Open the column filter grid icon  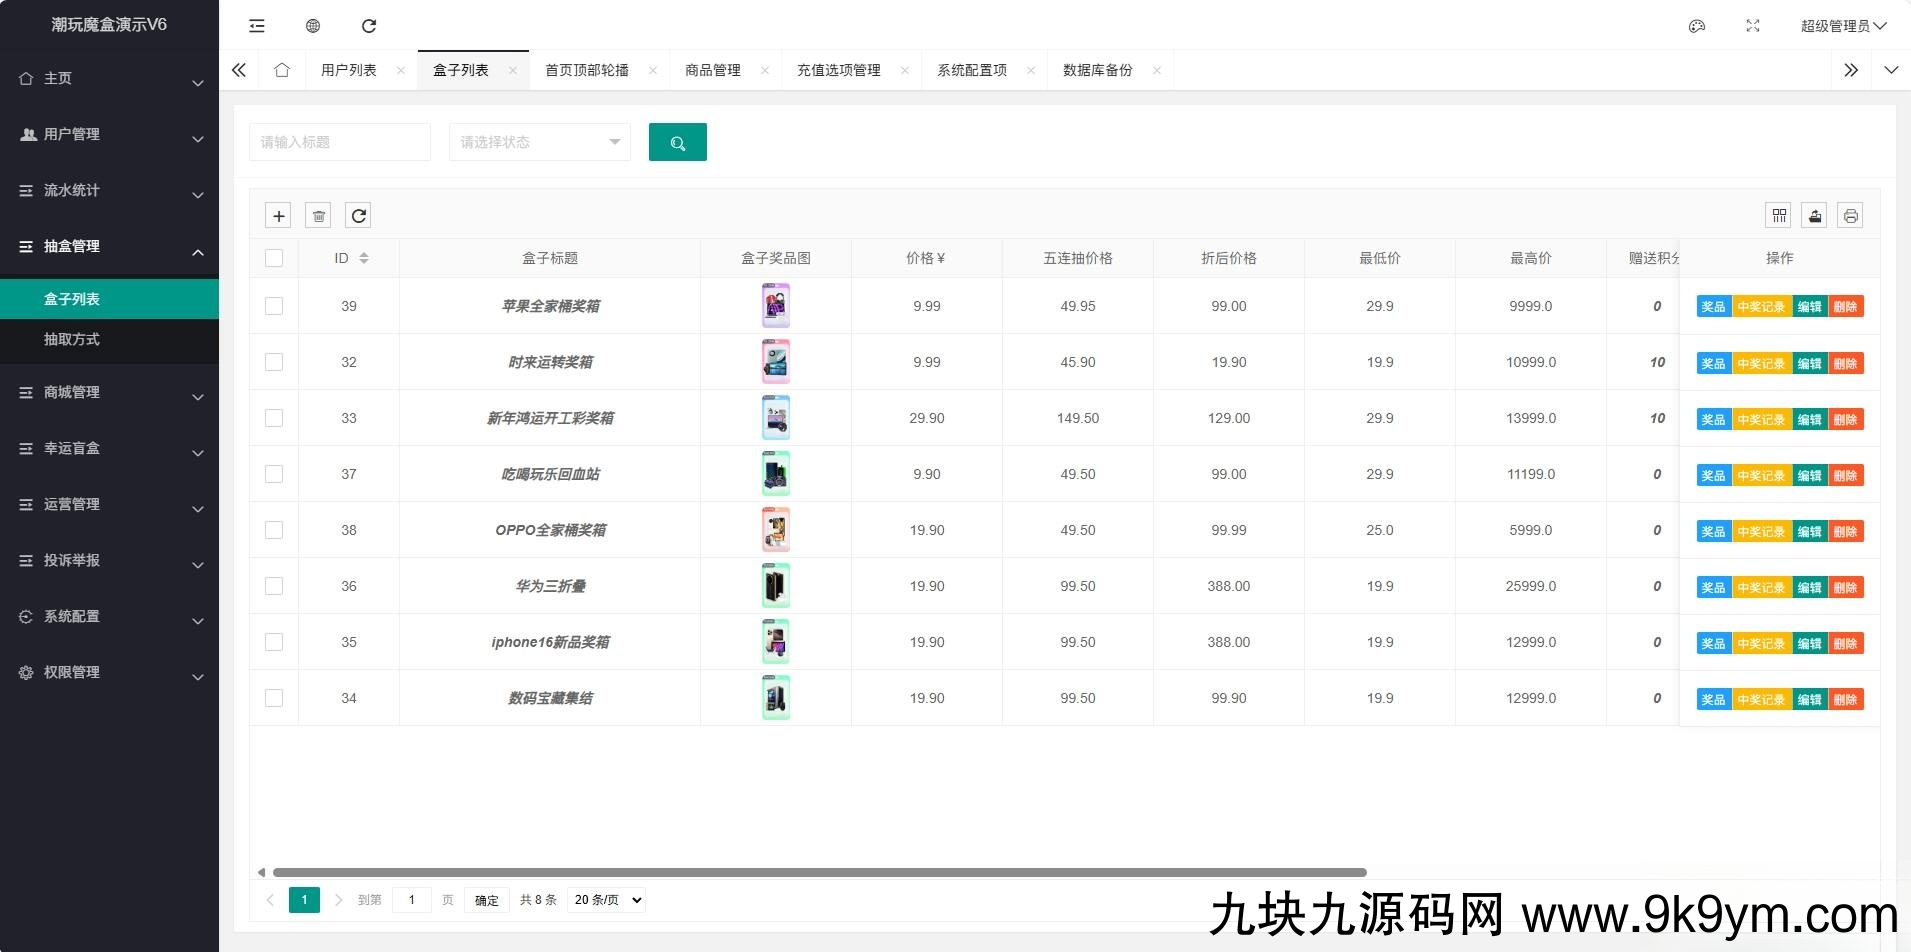tap(1779, 216)
